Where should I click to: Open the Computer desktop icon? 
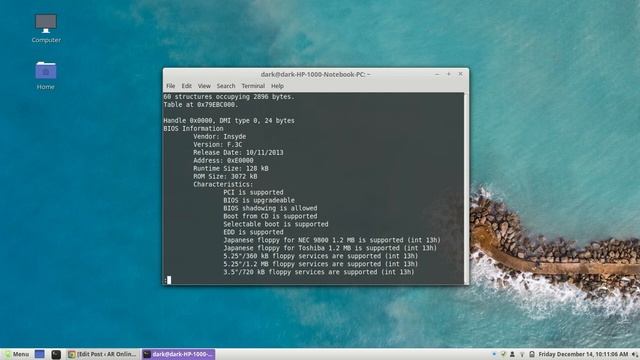coord(46,28)
